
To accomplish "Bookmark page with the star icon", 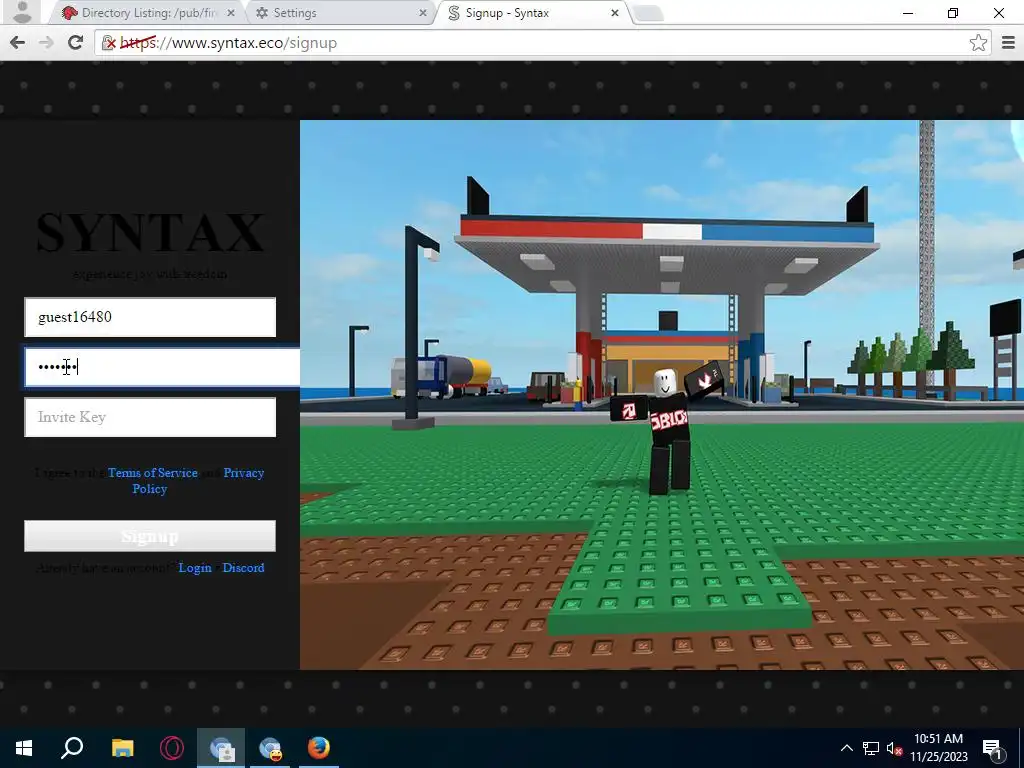I will (x=978, y=42).
